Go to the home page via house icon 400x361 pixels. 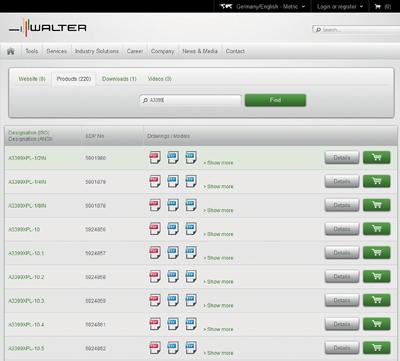[x=11, y=51]
